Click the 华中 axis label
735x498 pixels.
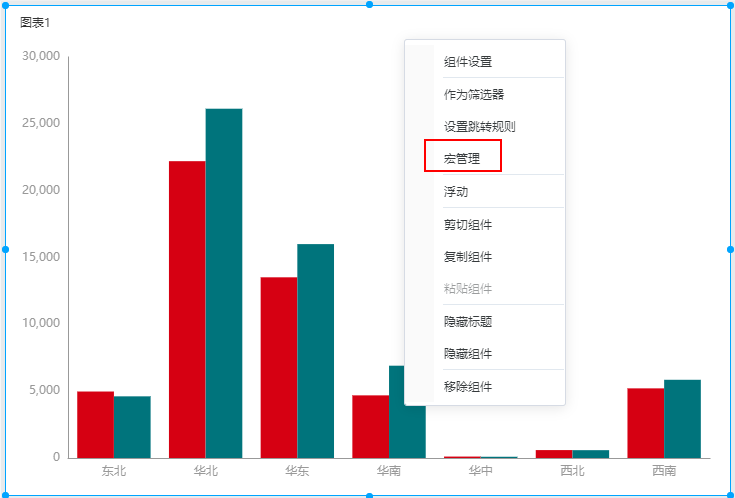(480, 470)
